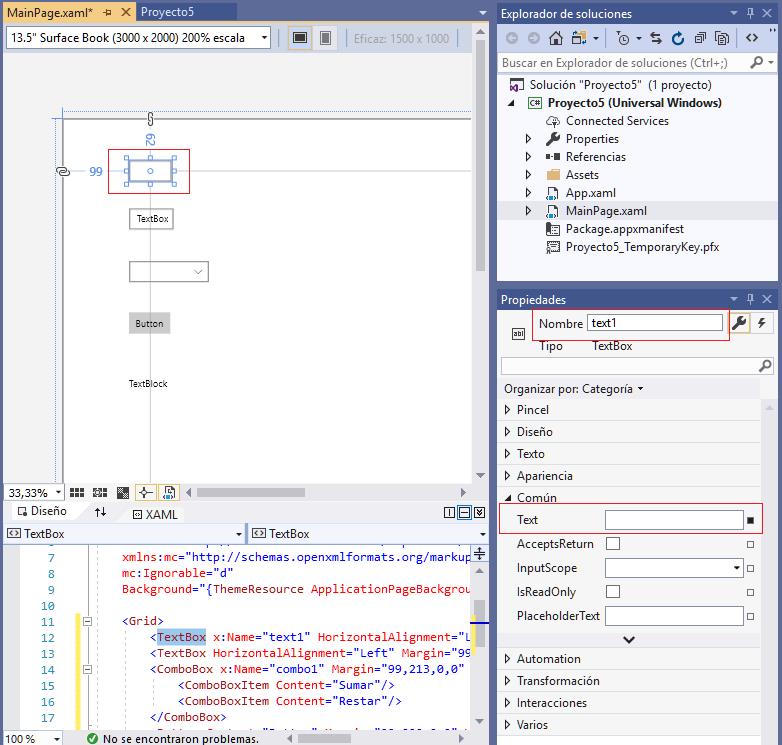Viewport: 782px width, 745px height.
Task: Open the InputScope combo box
Action: coord(674,568)
